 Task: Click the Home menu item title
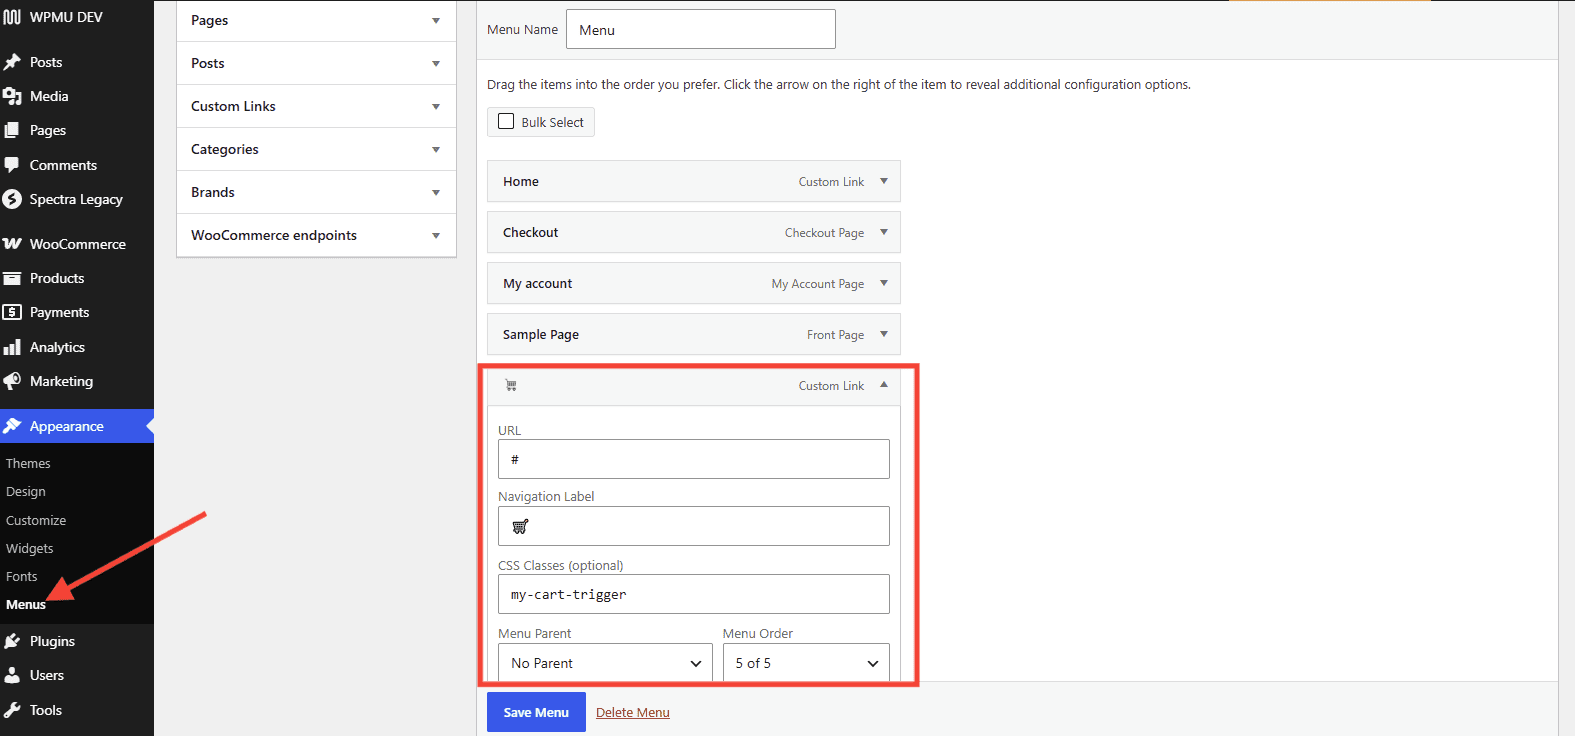pyautogui.click(x=521, y=182)
